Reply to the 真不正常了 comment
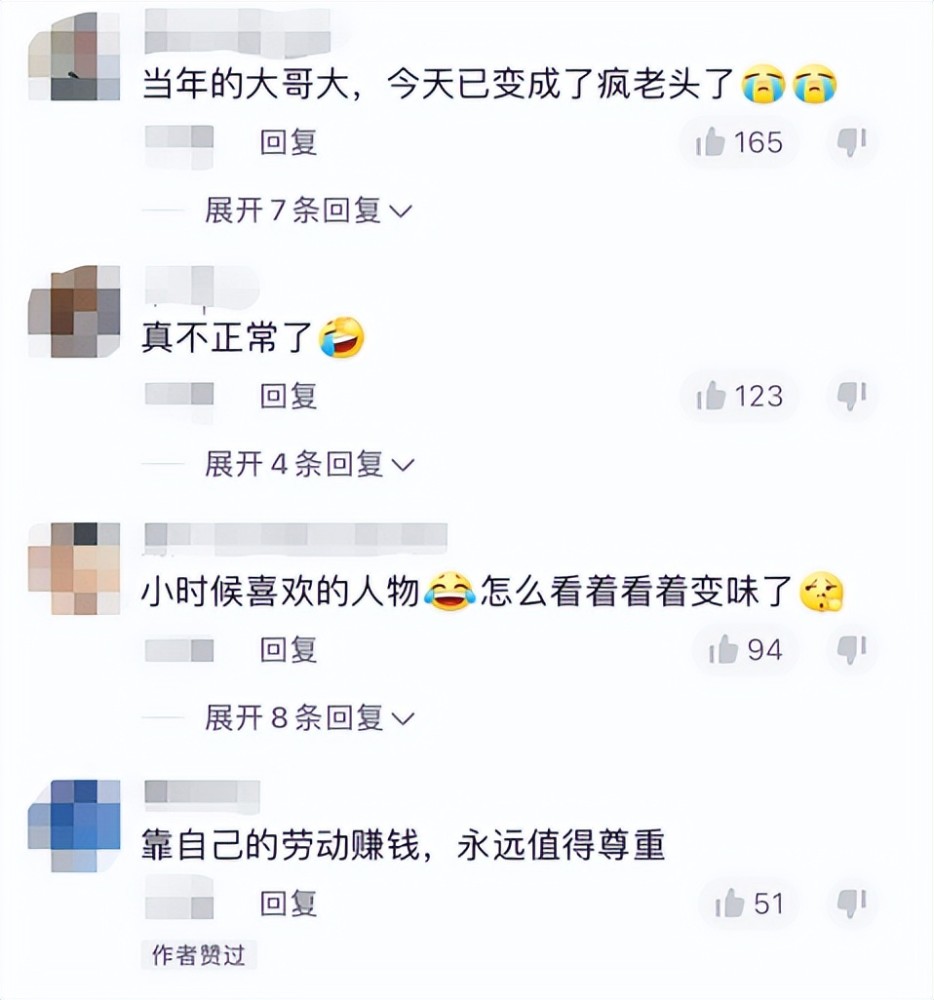 [x=288, y=396]
